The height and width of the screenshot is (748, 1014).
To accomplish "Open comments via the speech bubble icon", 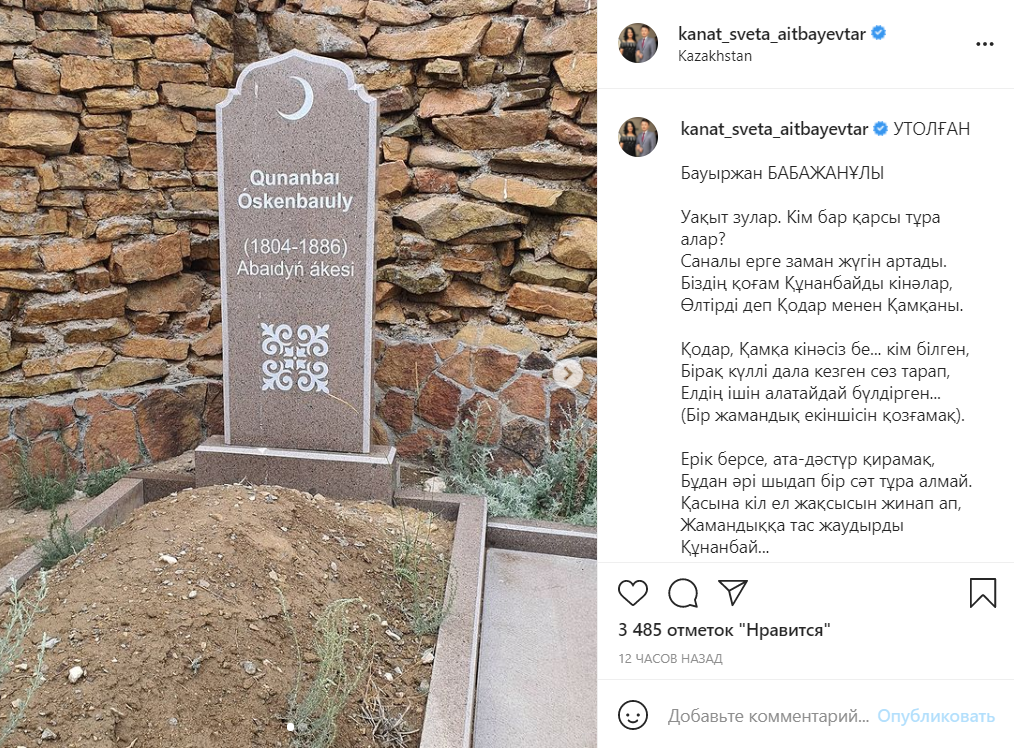I will 683,593.
